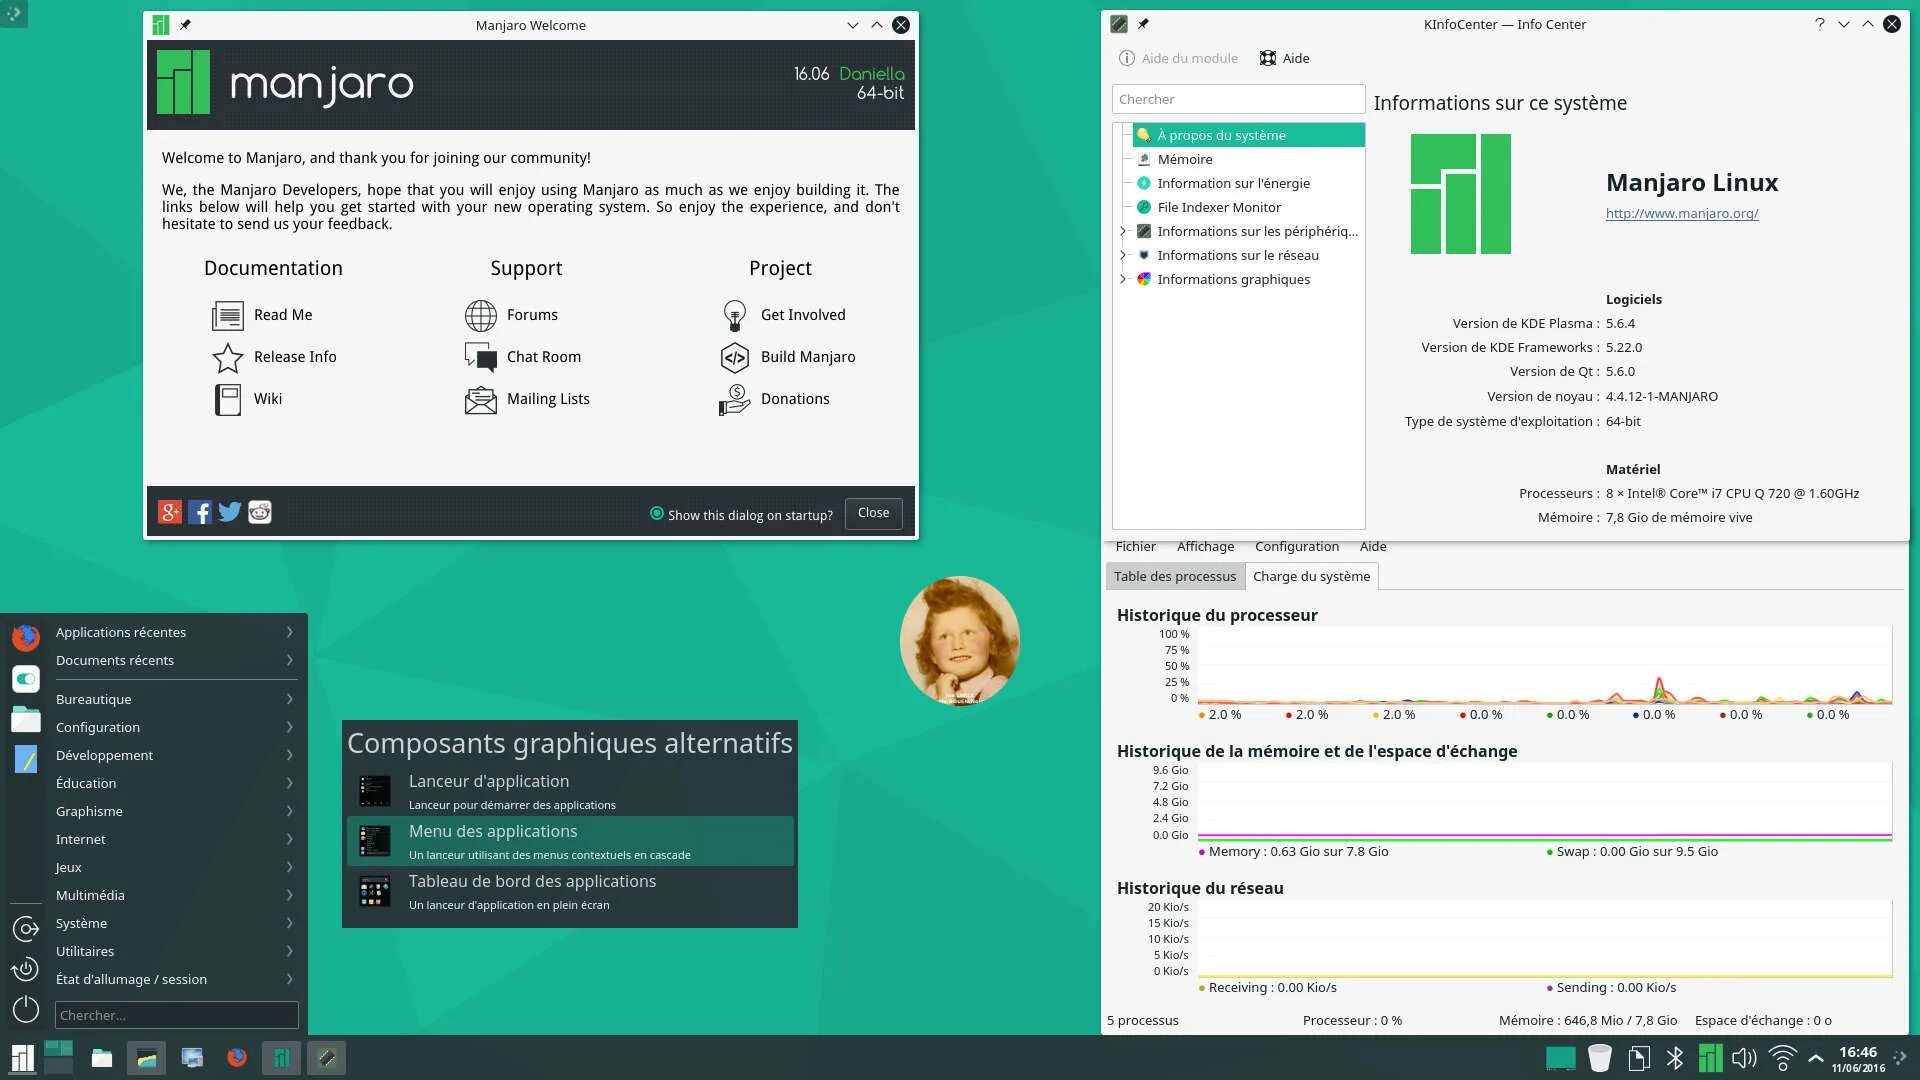
Task: Open the manjaro.org hyperlink
Action: [x=1682, y=213]
